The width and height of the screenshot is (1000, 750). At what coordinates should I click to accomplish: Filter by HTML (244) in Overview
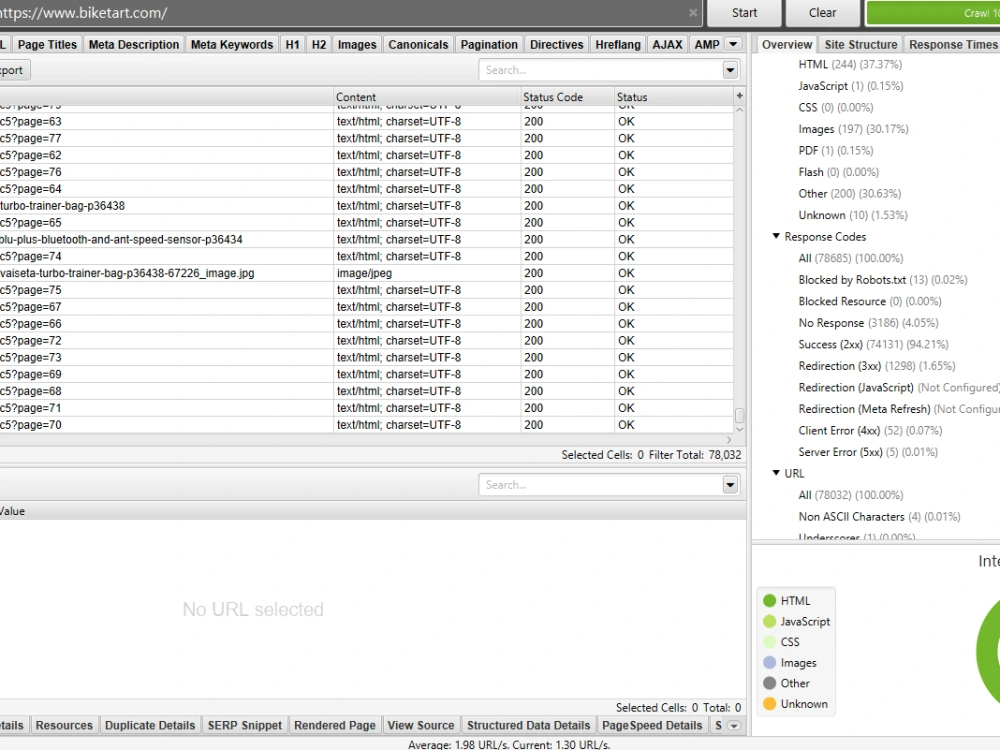click(x=850, y=64)
